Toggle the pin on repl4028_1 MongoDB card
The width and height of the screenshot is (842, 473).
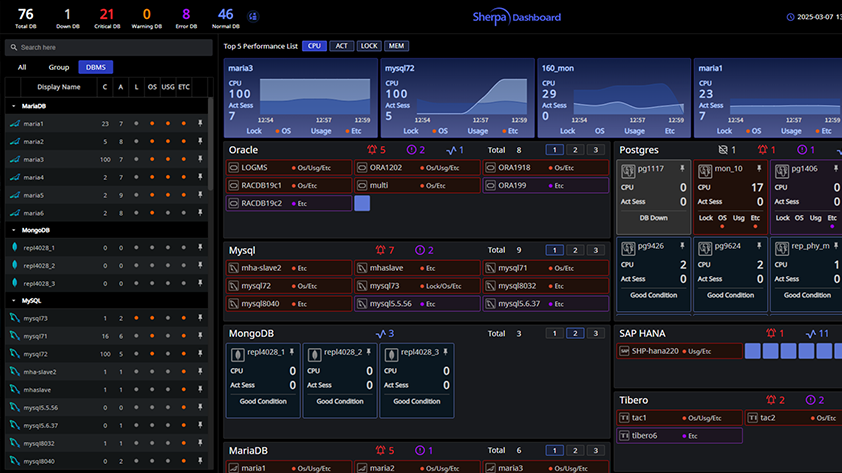(x=292, y=352)
